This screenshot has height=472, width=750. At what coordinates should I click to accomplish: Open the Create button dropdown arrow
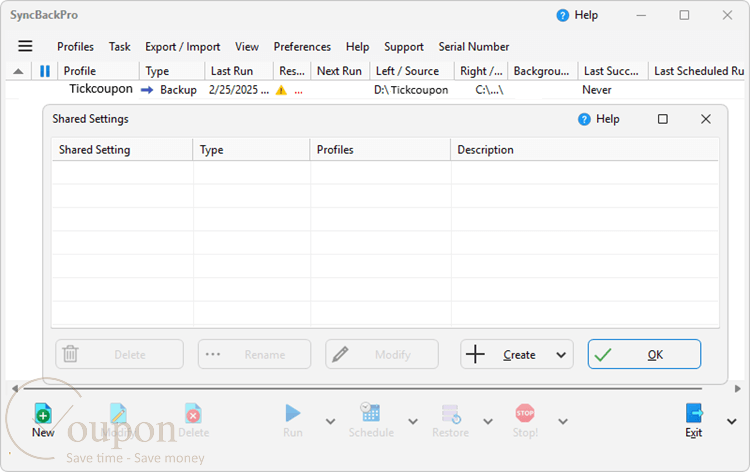[561, 355]
